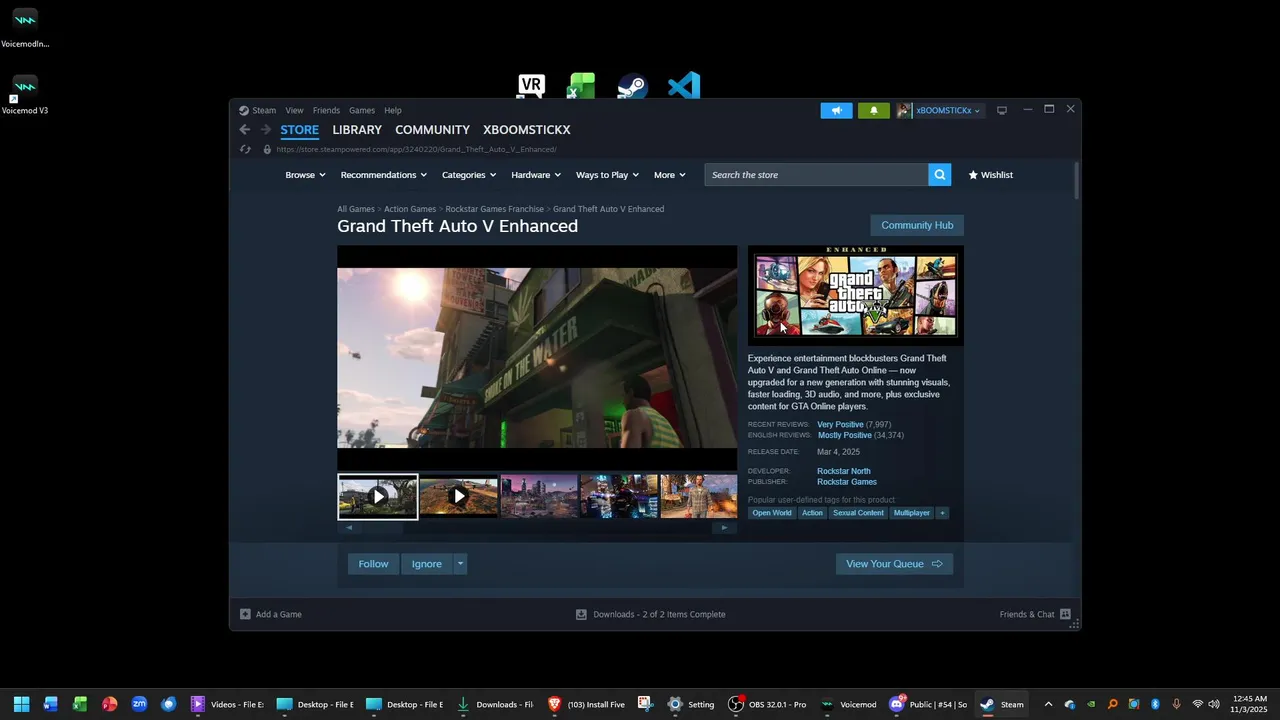Screen dimensions: 1280x720
Task: Open the green notifications bell
Action: [x=873, y=110]
